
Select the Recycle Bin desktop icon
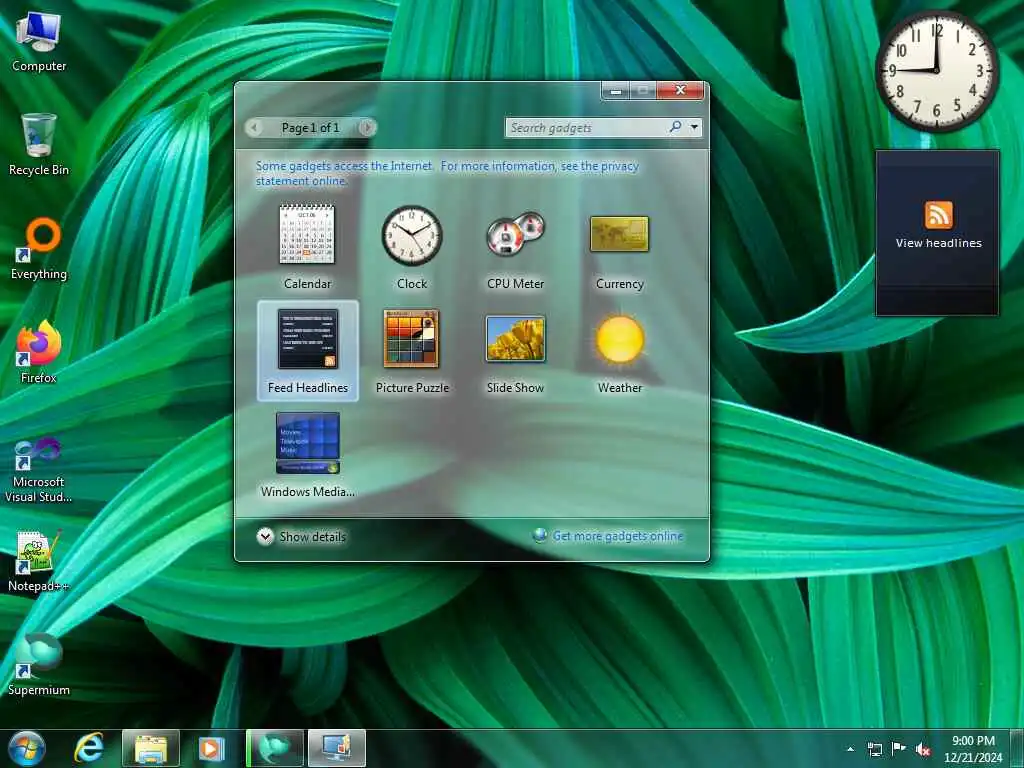(39, 145)
